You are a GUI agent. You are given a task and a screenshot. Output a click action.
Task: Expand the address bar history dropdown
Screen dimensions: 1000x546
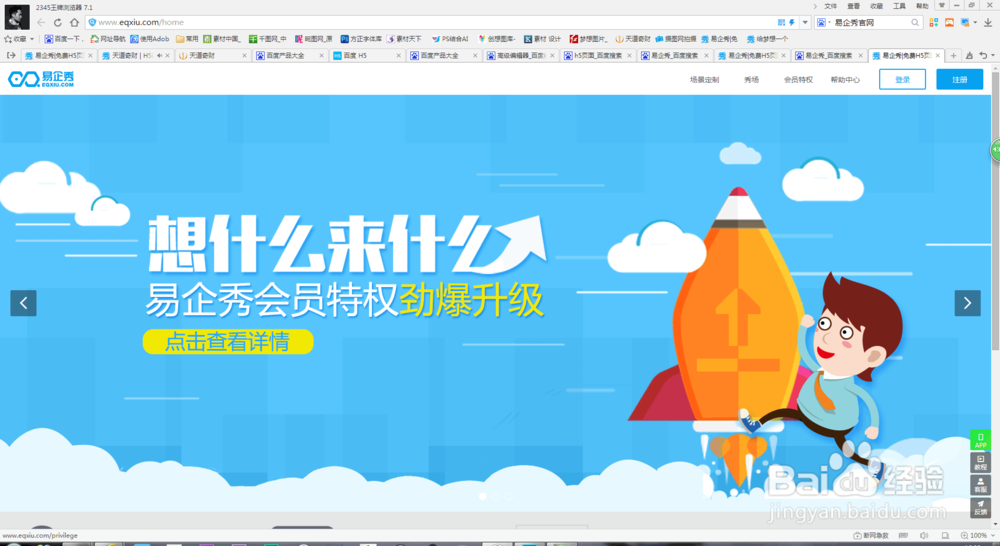pyautogui.click(x=805, y=22)
